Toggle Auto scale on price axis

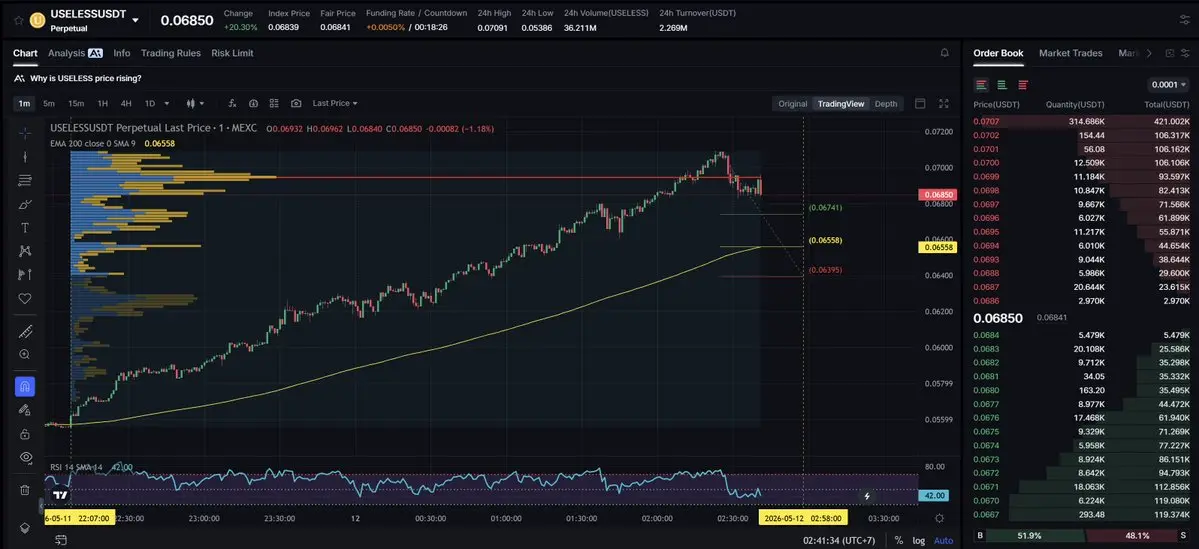pos(944,541)
